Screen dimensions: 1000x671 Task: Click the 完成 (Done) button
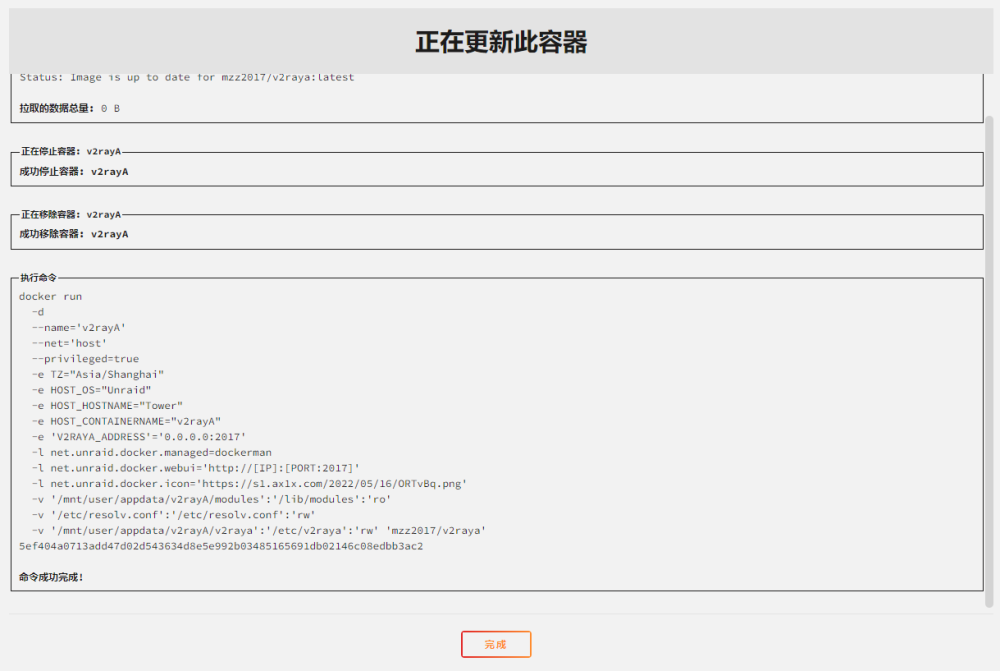point(496,644)
